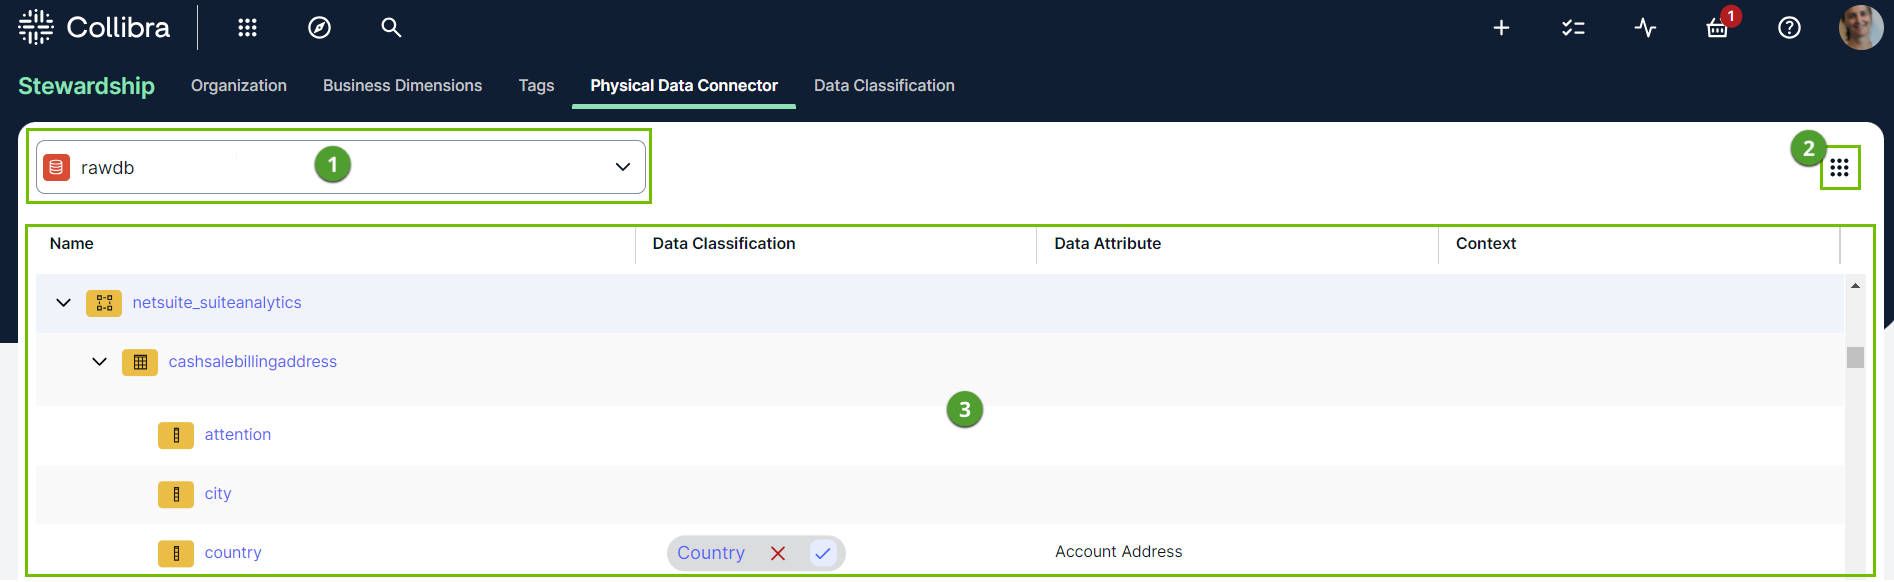The width and height of the screenshot is (1894, 582).
Task: Click the plus Create icon
Action: 1501,28
